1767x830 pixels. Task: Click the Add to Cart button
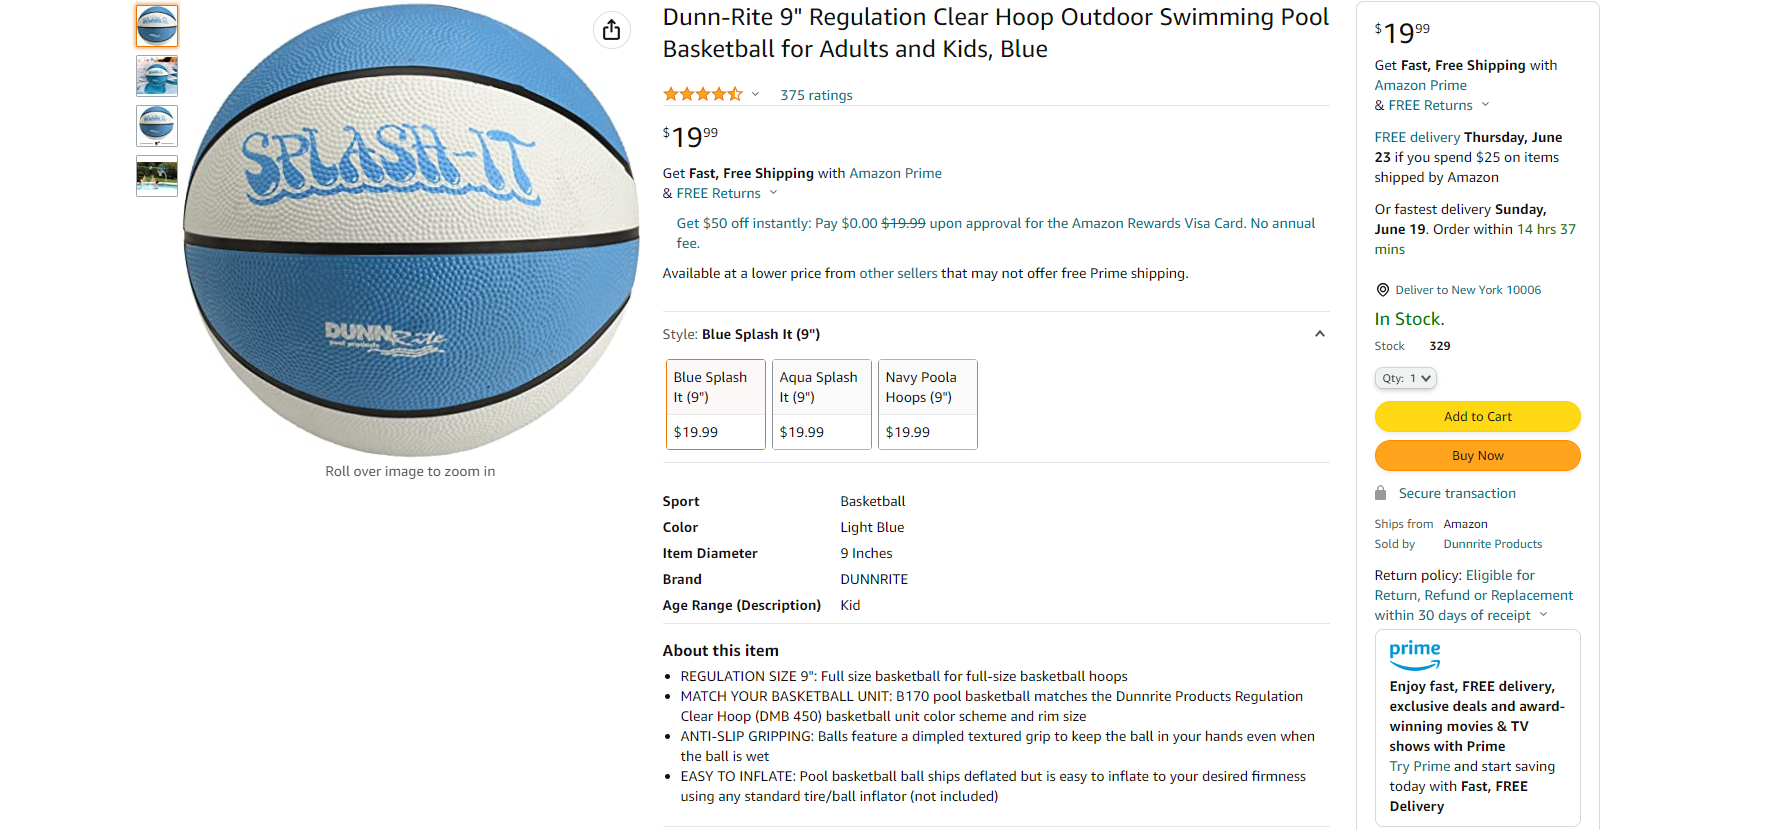click(1477, 416)
